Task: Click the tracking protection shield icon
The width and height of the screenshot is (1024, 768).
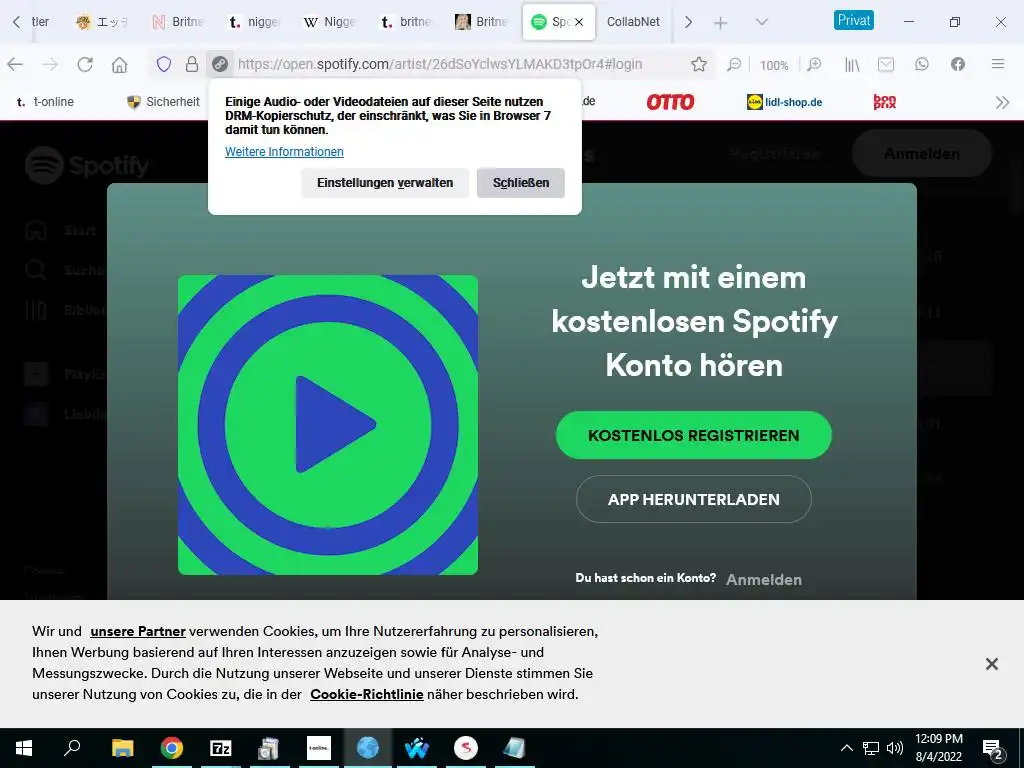Action: click(163, 64)
